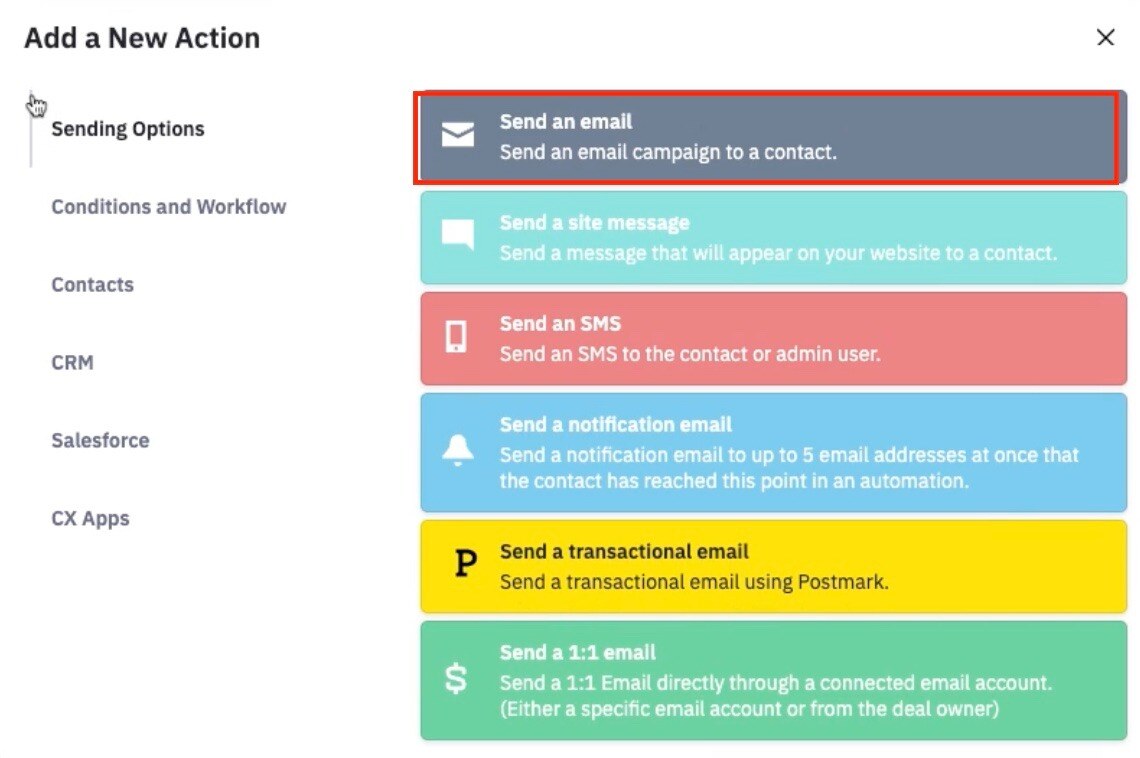
Task: Click the envelope icon for Send an email
Action: click(x=458, y=135)
